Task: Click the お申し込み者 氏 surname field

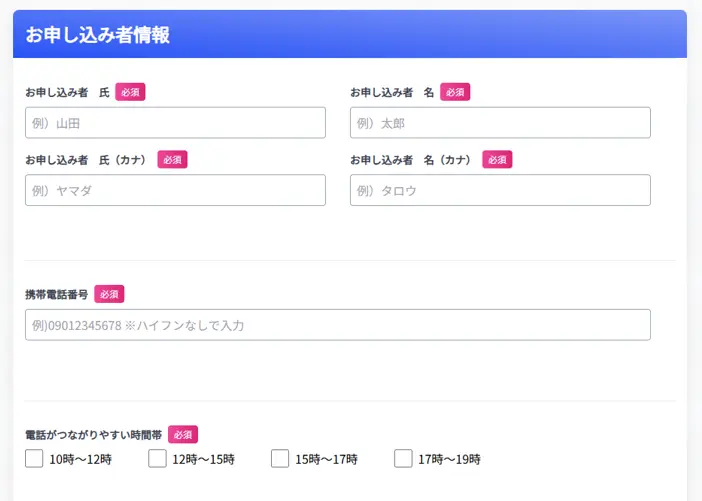Action: click(175, 123)
